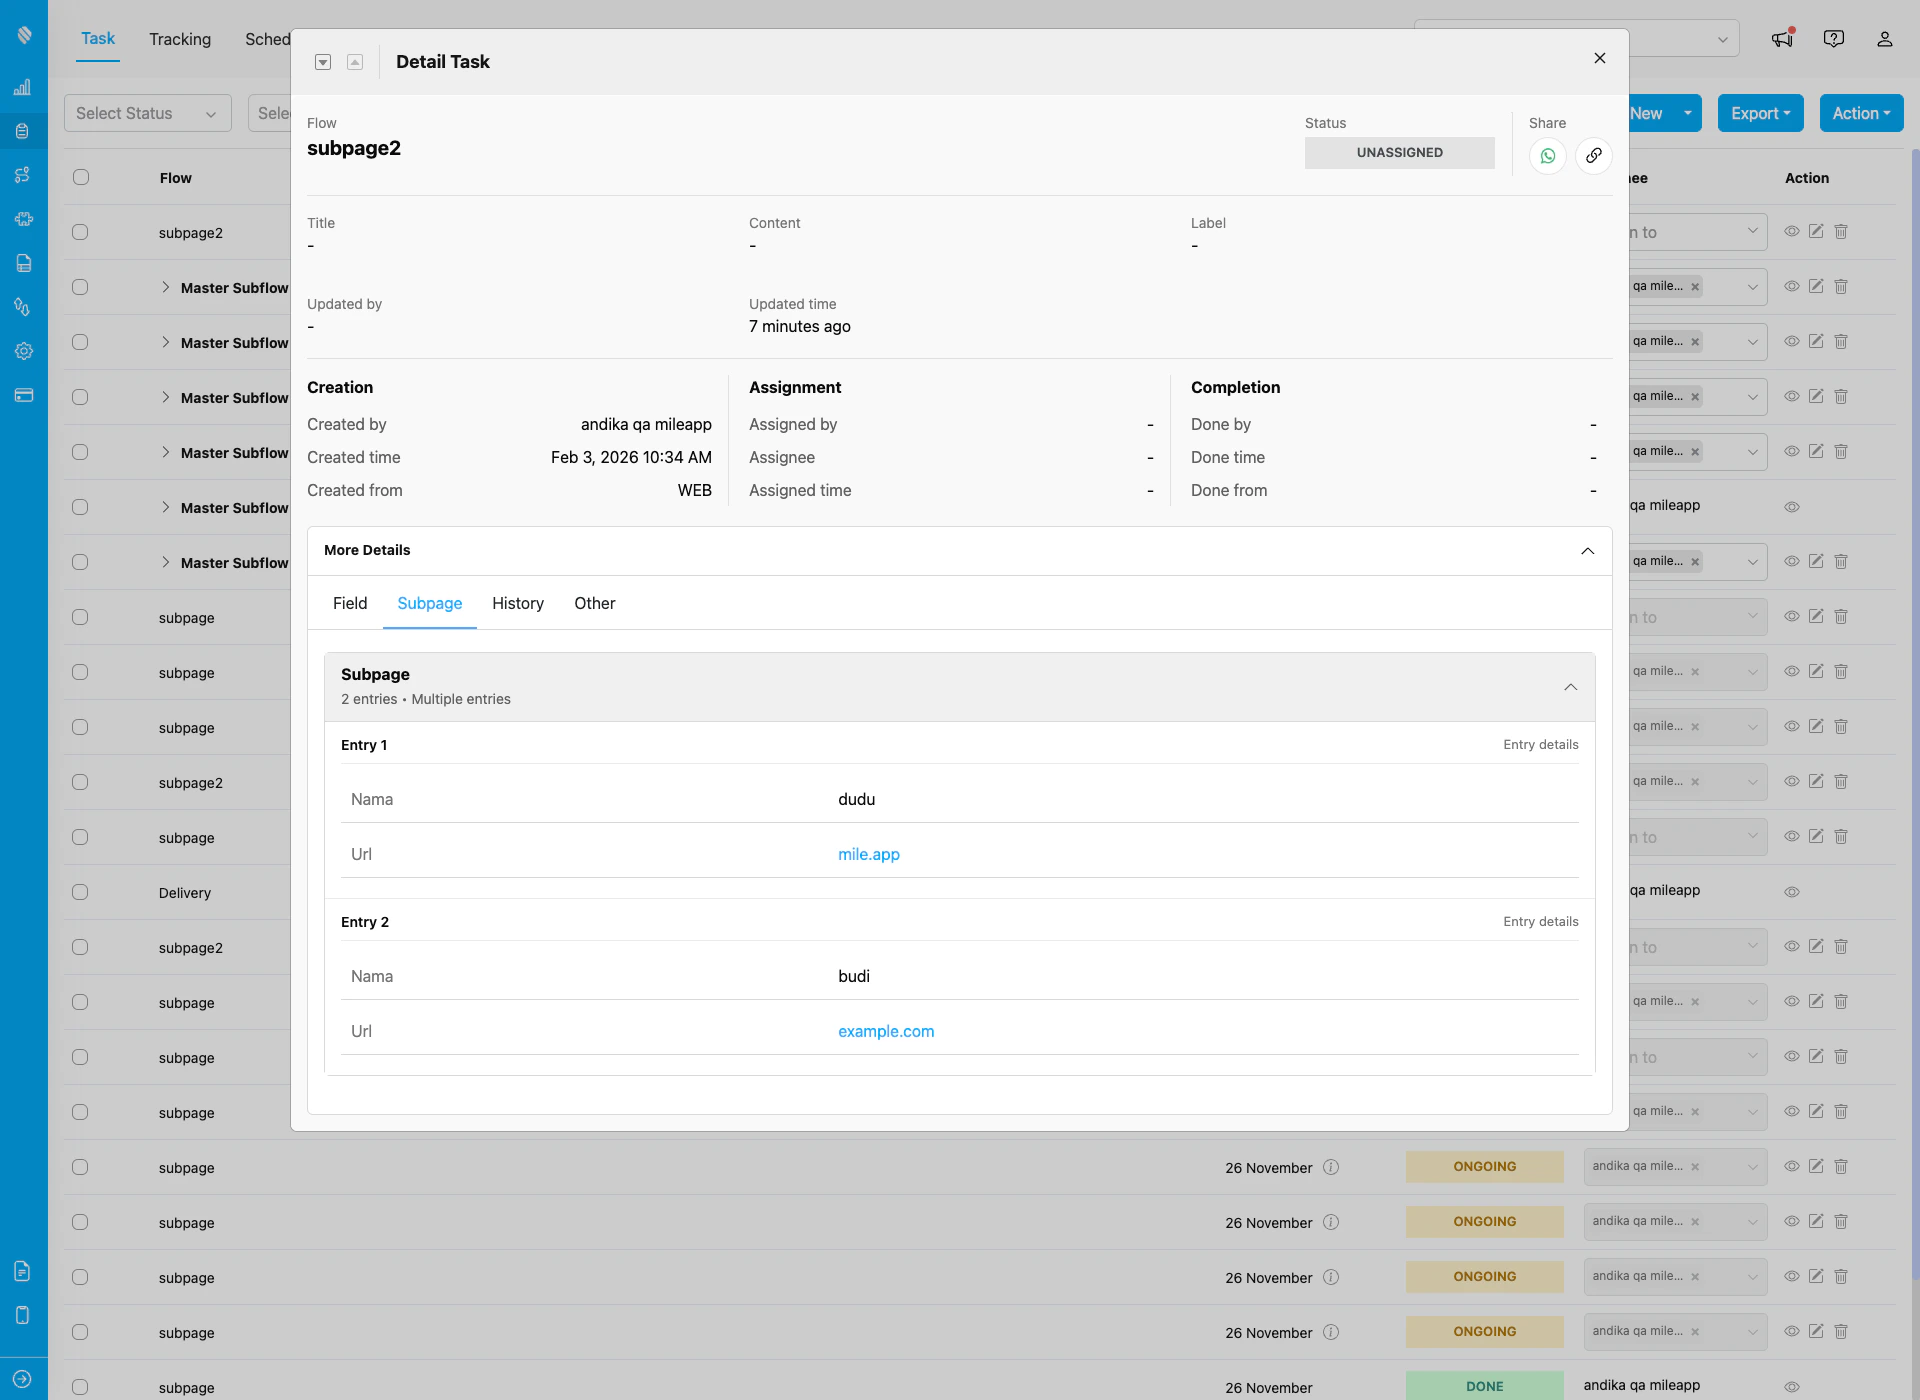The height and width of the screenshot is (1400, 1920).
Task: Follow the mile.app link
Action: pos(868,854)
